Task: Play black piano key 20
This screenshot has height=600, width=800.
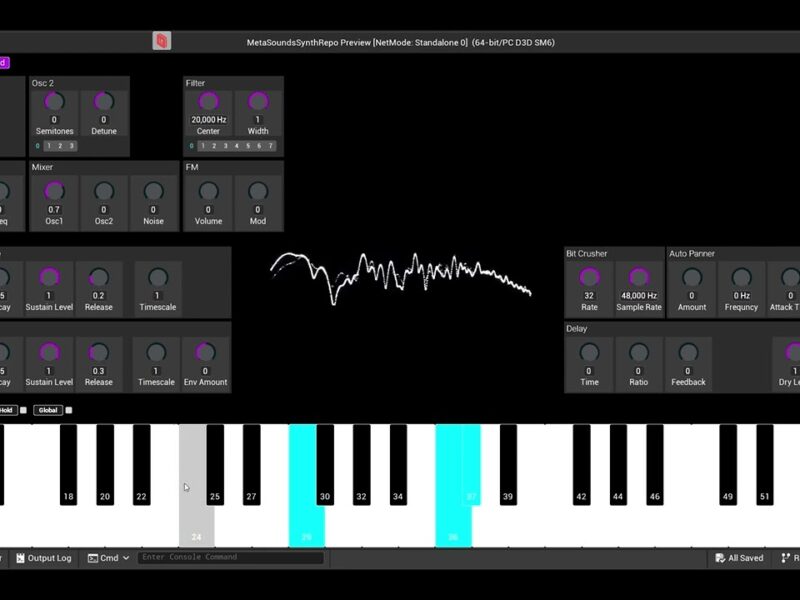Action: (105, 464)
